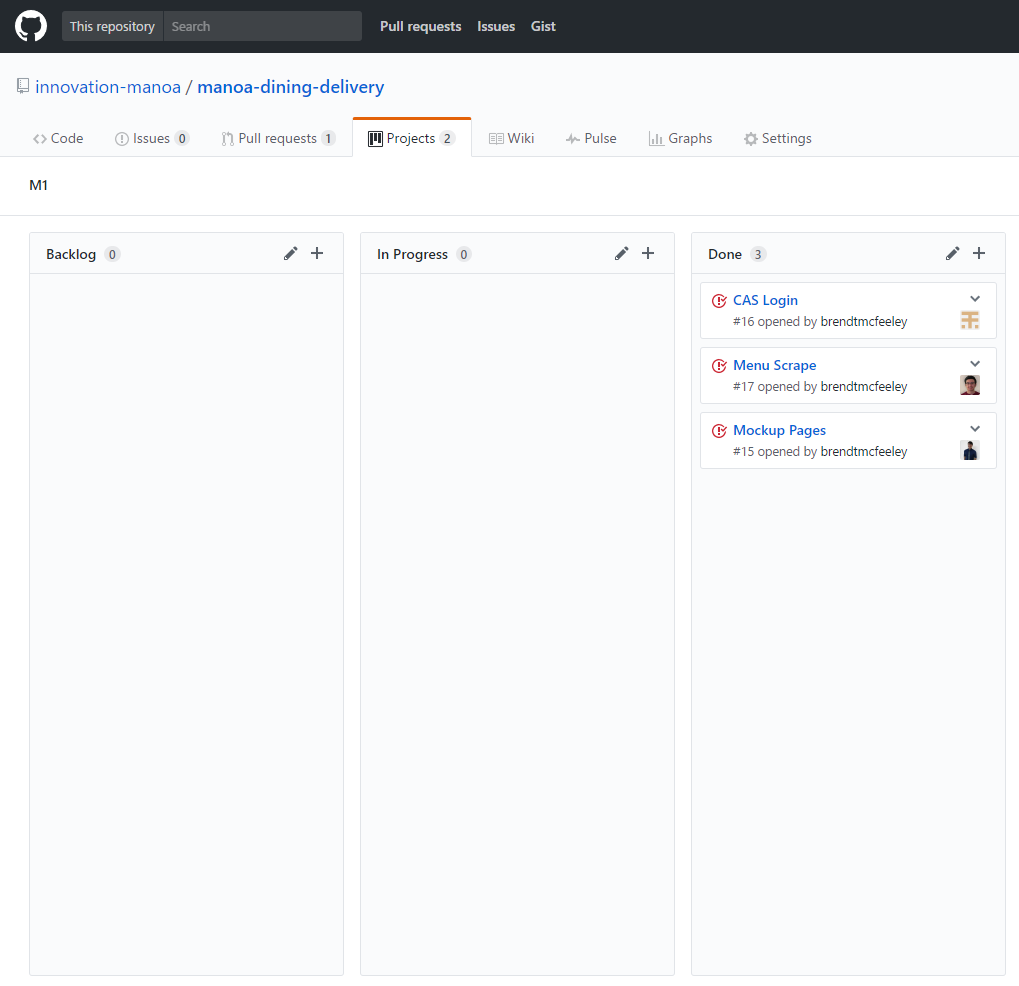This screenshot has height=986, width=1019.
Task: Open the innovation-manoa organization link
Action: (x=108, y=87)
